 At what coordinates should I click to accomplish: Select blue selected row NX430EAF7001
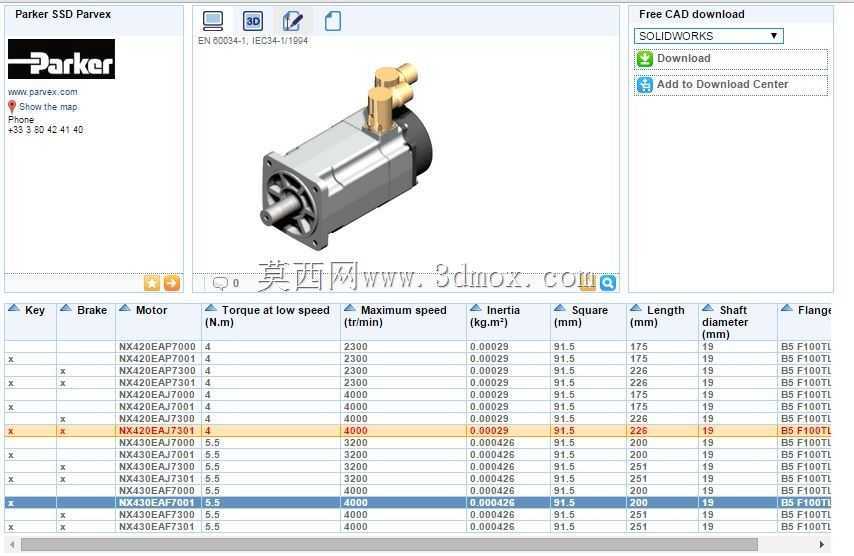418,503
